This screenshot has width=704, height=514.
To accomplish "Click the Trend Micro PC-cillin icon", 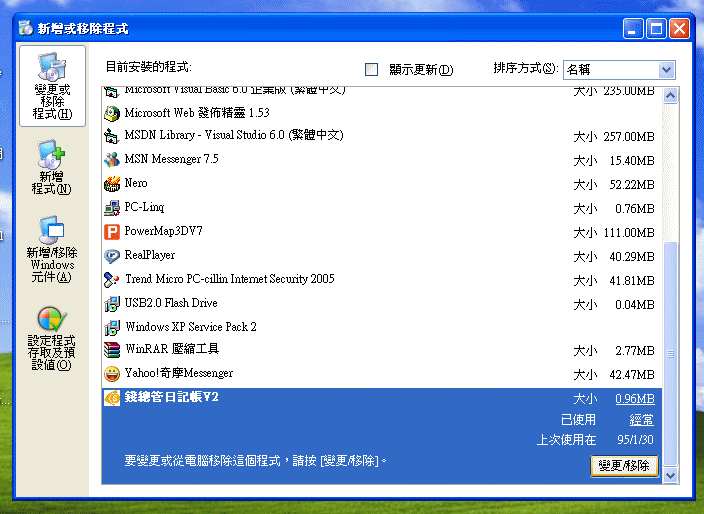I will click(112, 280).
